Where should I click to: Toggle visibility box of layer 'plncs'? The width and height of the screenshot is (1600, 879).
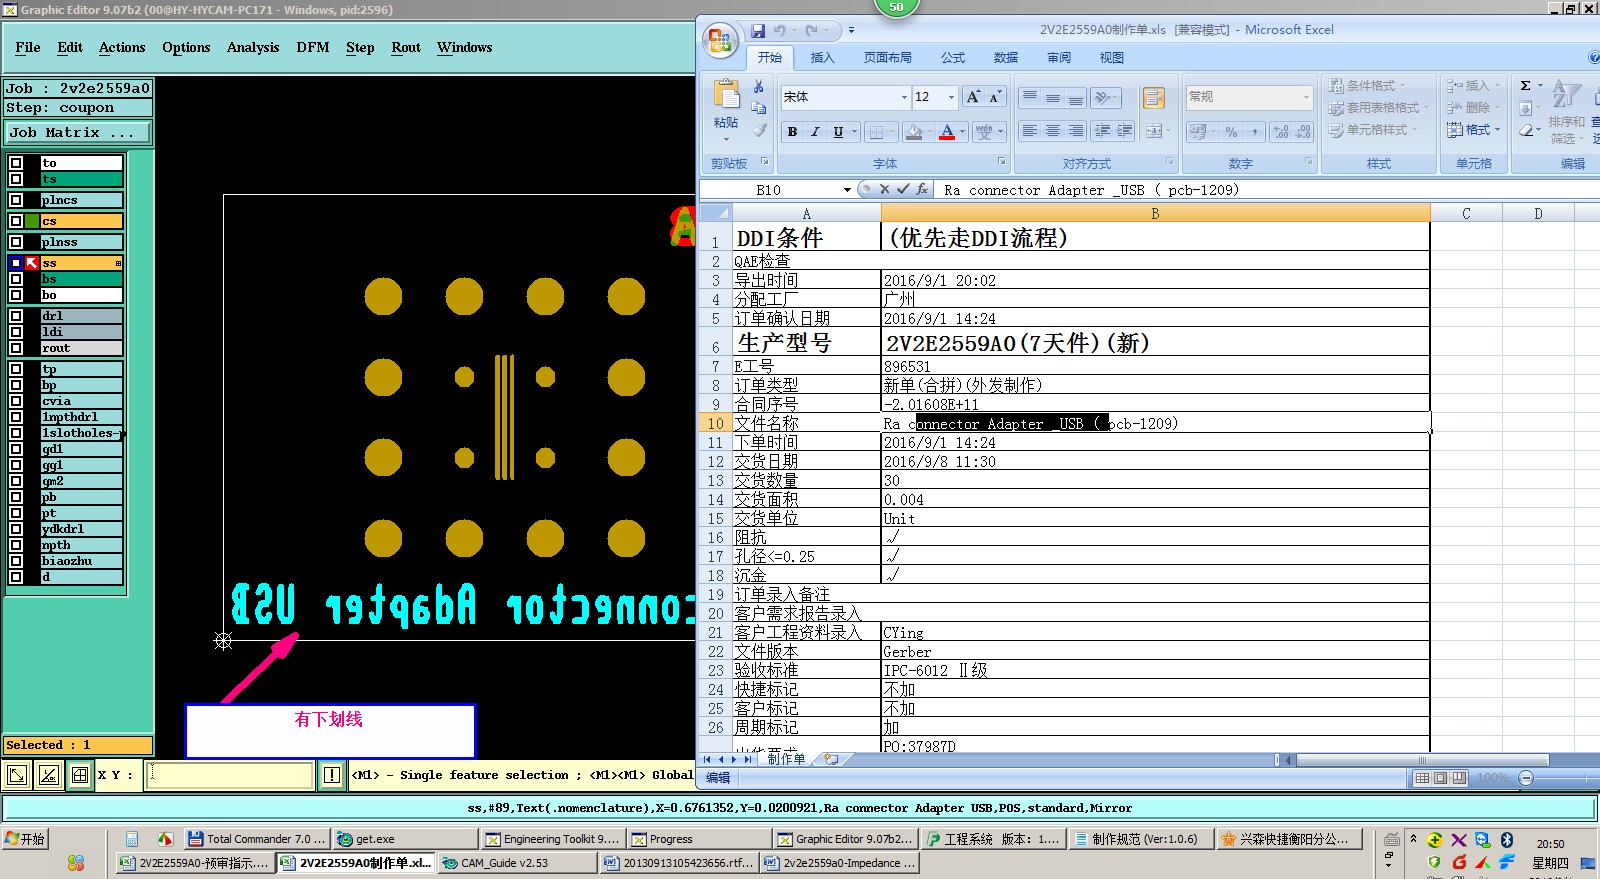pyautogui.click(x=16, y=201)
